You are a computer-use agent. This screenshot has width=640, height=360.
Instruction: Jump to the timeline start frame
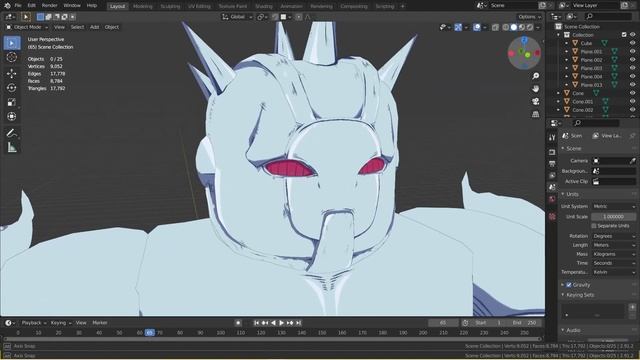pos(256,323)
